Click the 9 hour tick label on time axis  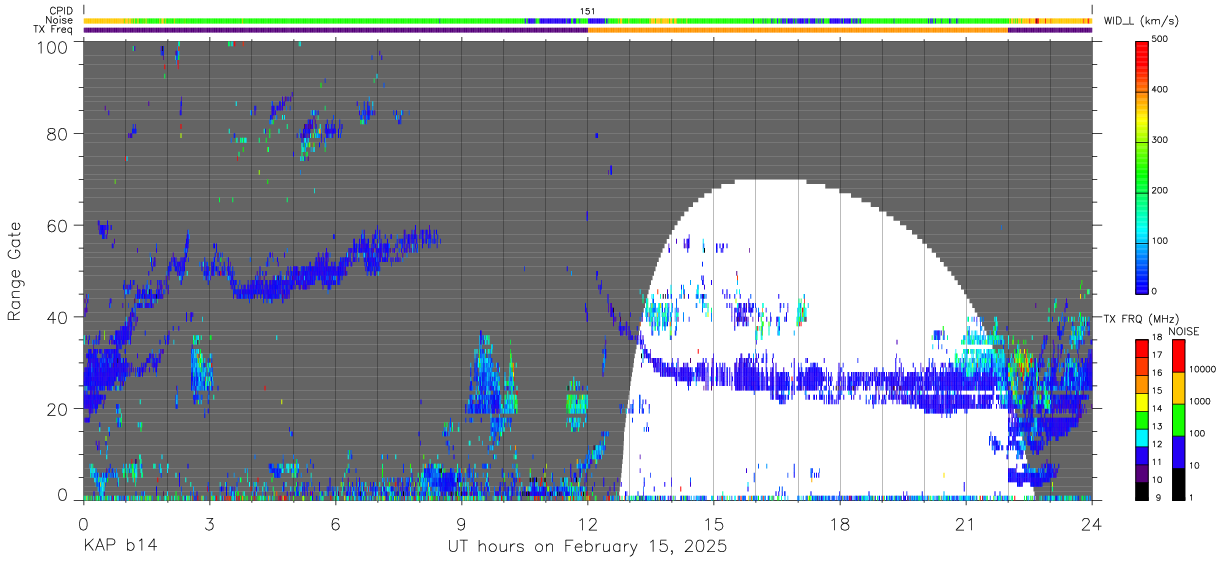pyautogui.click(x=462, y=523)
